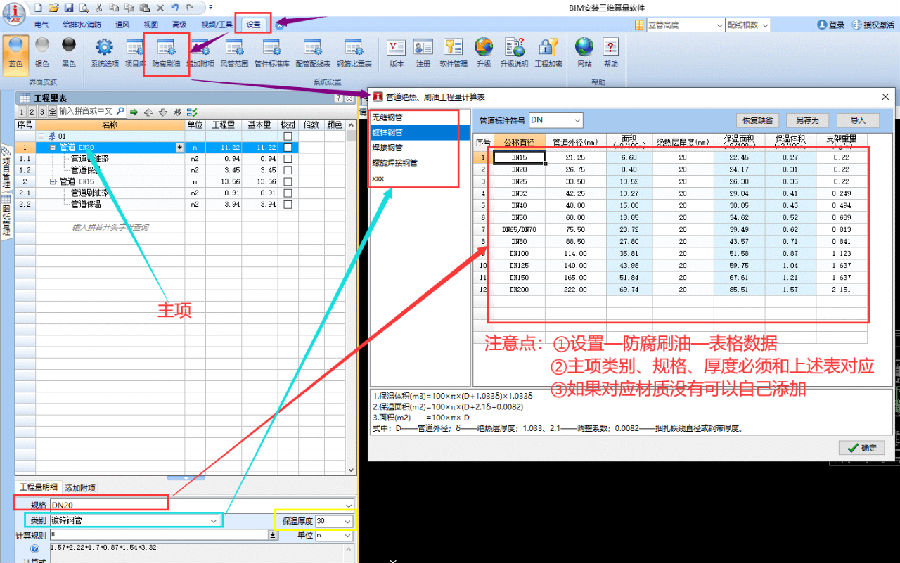Image resolution: width=900 pixels, height=563 pixels.
Task: Check the 校对 box for row 1.1
Action: [x=288, y=158]
